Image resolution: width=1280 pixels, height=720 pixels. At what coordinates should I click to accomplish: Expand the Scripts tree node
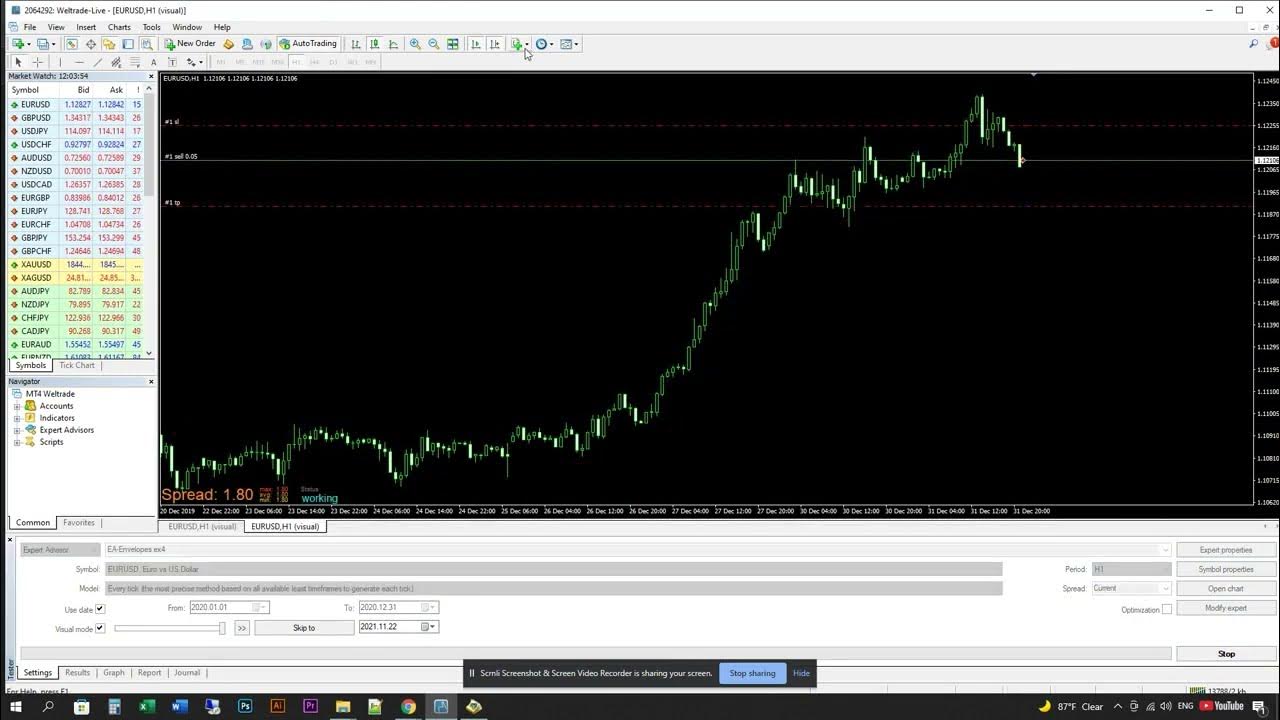pyautogui.click(x=17, y=442)
